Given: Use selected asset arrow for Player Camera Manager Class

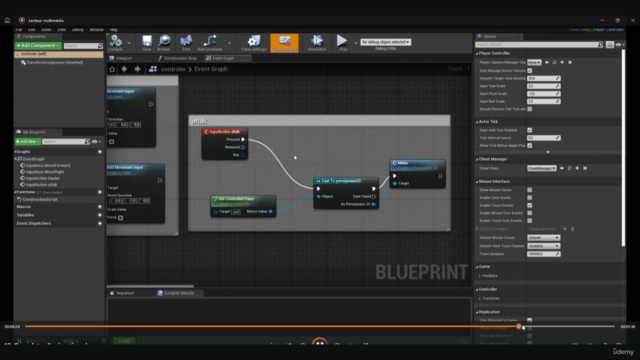Looking at the screenshot, I should click(x=547, y=62).
